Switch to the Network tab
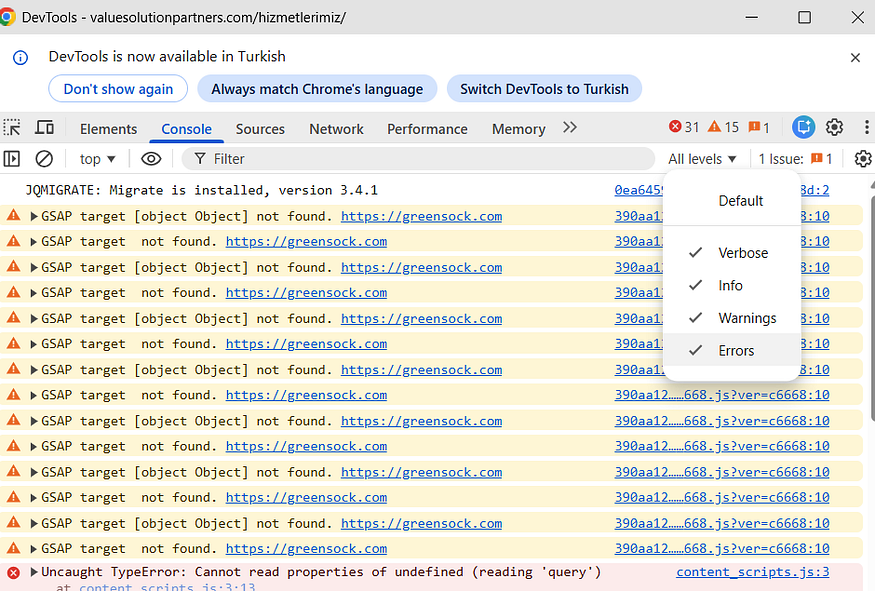The width and height of the screenshot is (875, 591). point(336,129)
